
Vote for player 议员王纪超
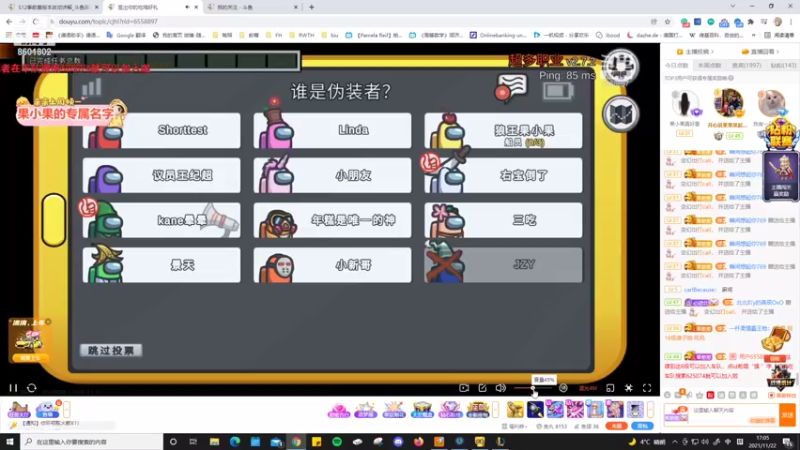pos(161,175)
